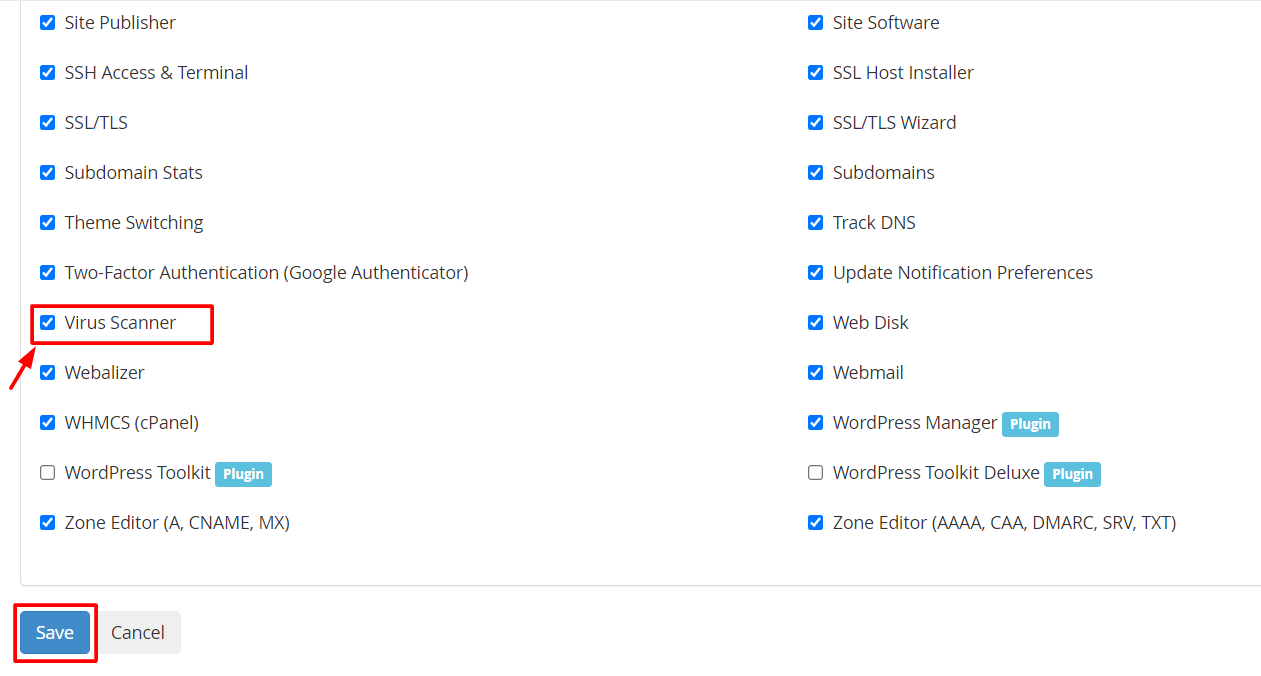This screenshot has height=676, width=1261.
Task: Uncheck the Webmail checkbox
Action: click(x=815, y=373)
